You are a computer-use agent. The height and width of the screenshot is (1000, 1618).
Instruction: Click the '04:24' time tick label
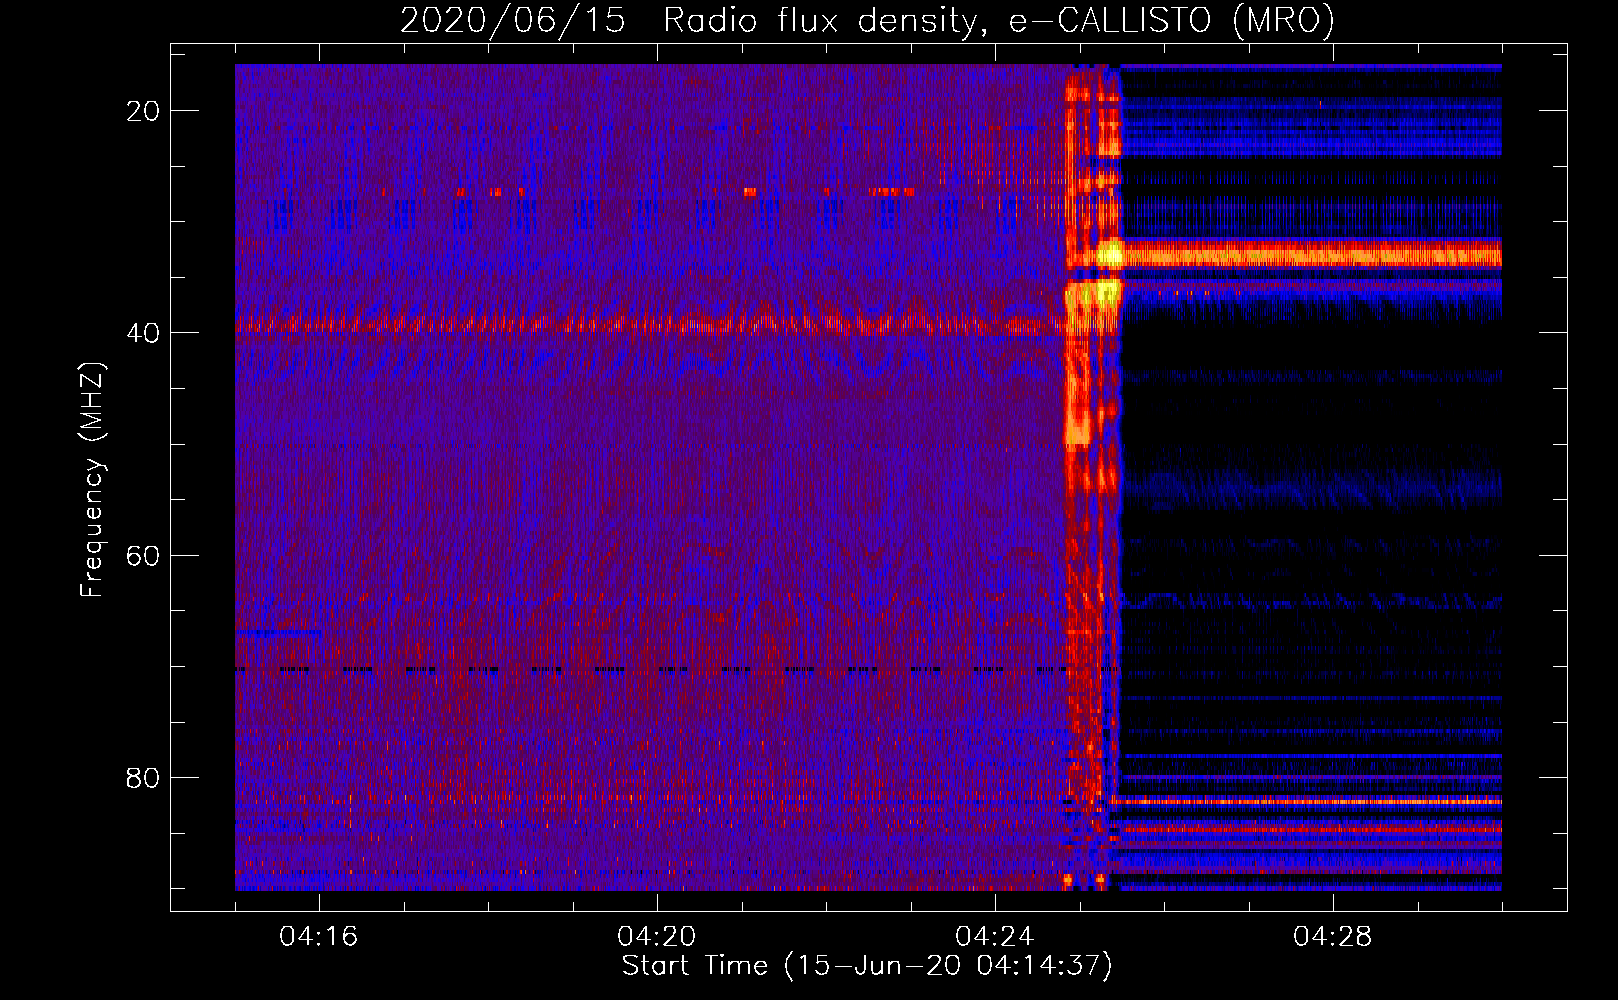click(x=995, y=937)
